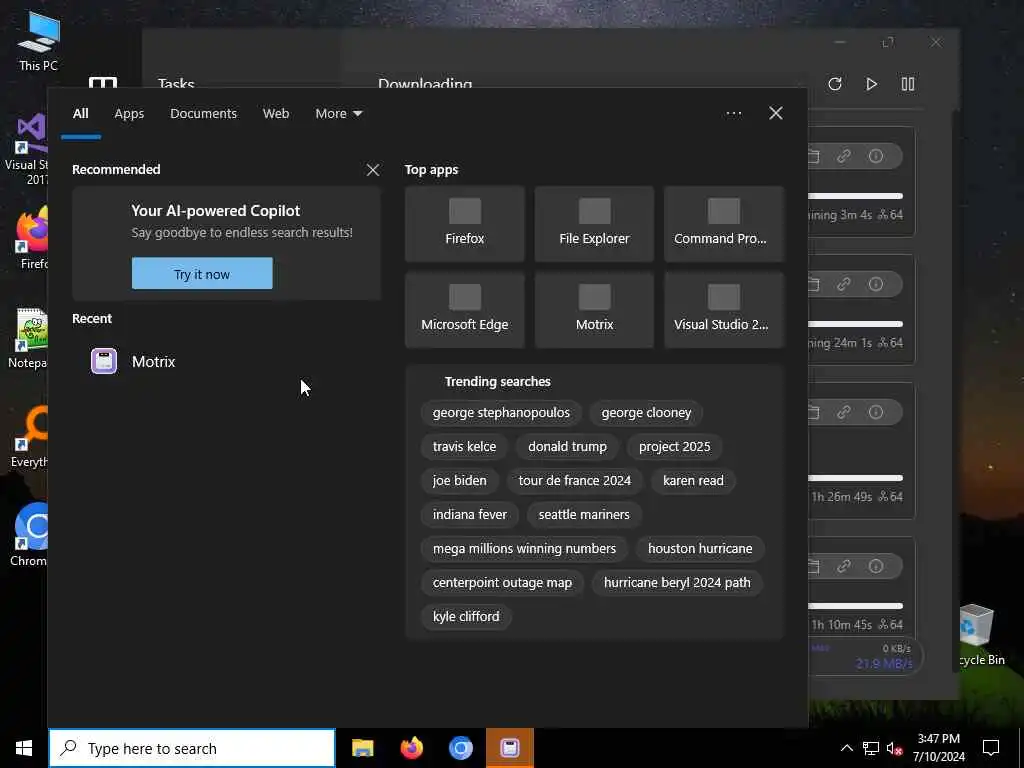Show info for the 1h 10m 45s download

tap(876, 566)
